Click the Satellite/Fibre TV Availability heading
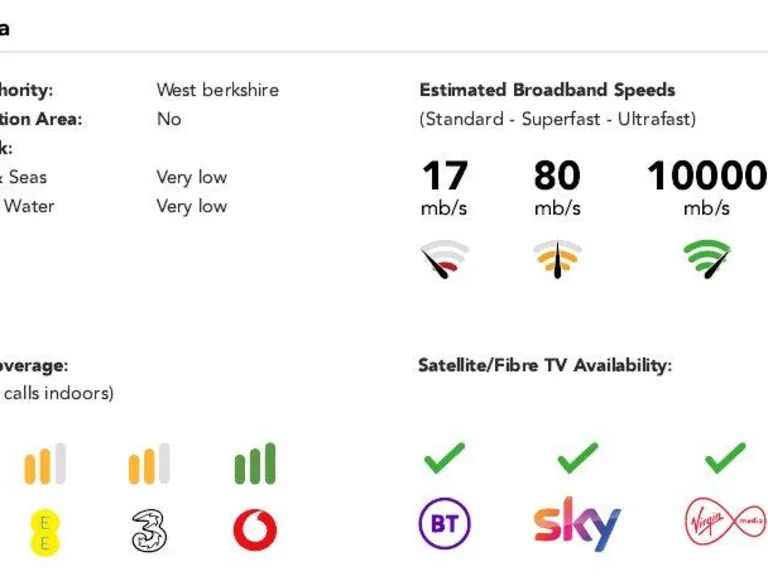Image resolution: width=768 pixels, height=576 pixels. pyautogui.click(x=545, y=365)
